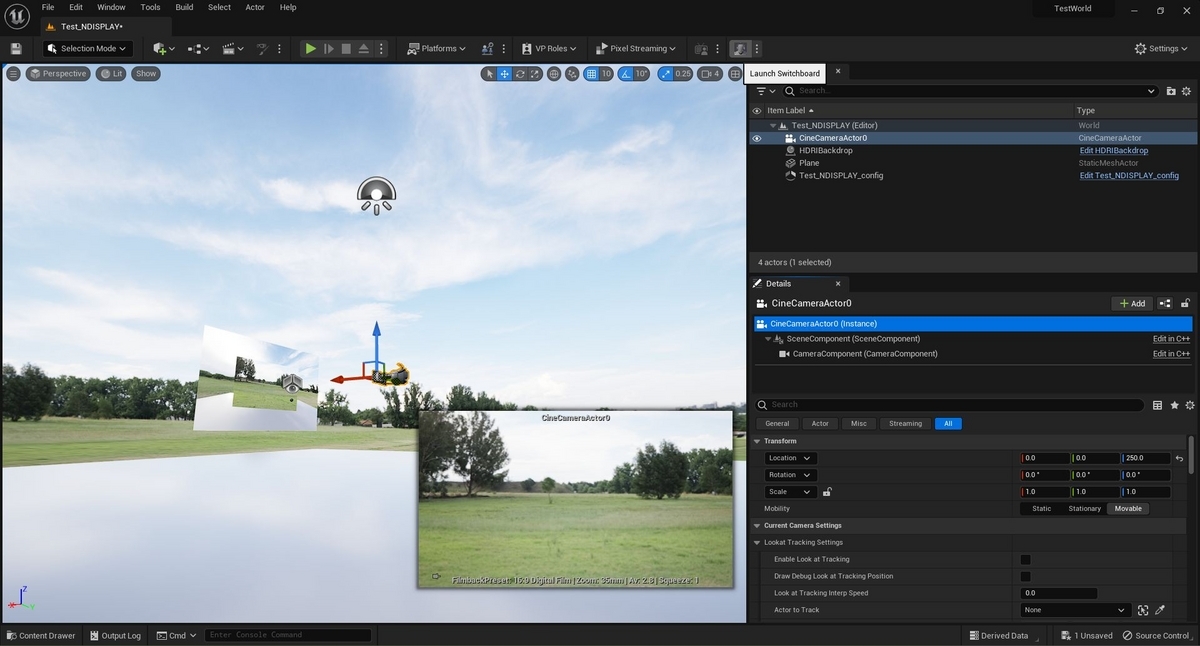Click the Add component button
Viewport: 1200px width, 646px height.
1131,303
